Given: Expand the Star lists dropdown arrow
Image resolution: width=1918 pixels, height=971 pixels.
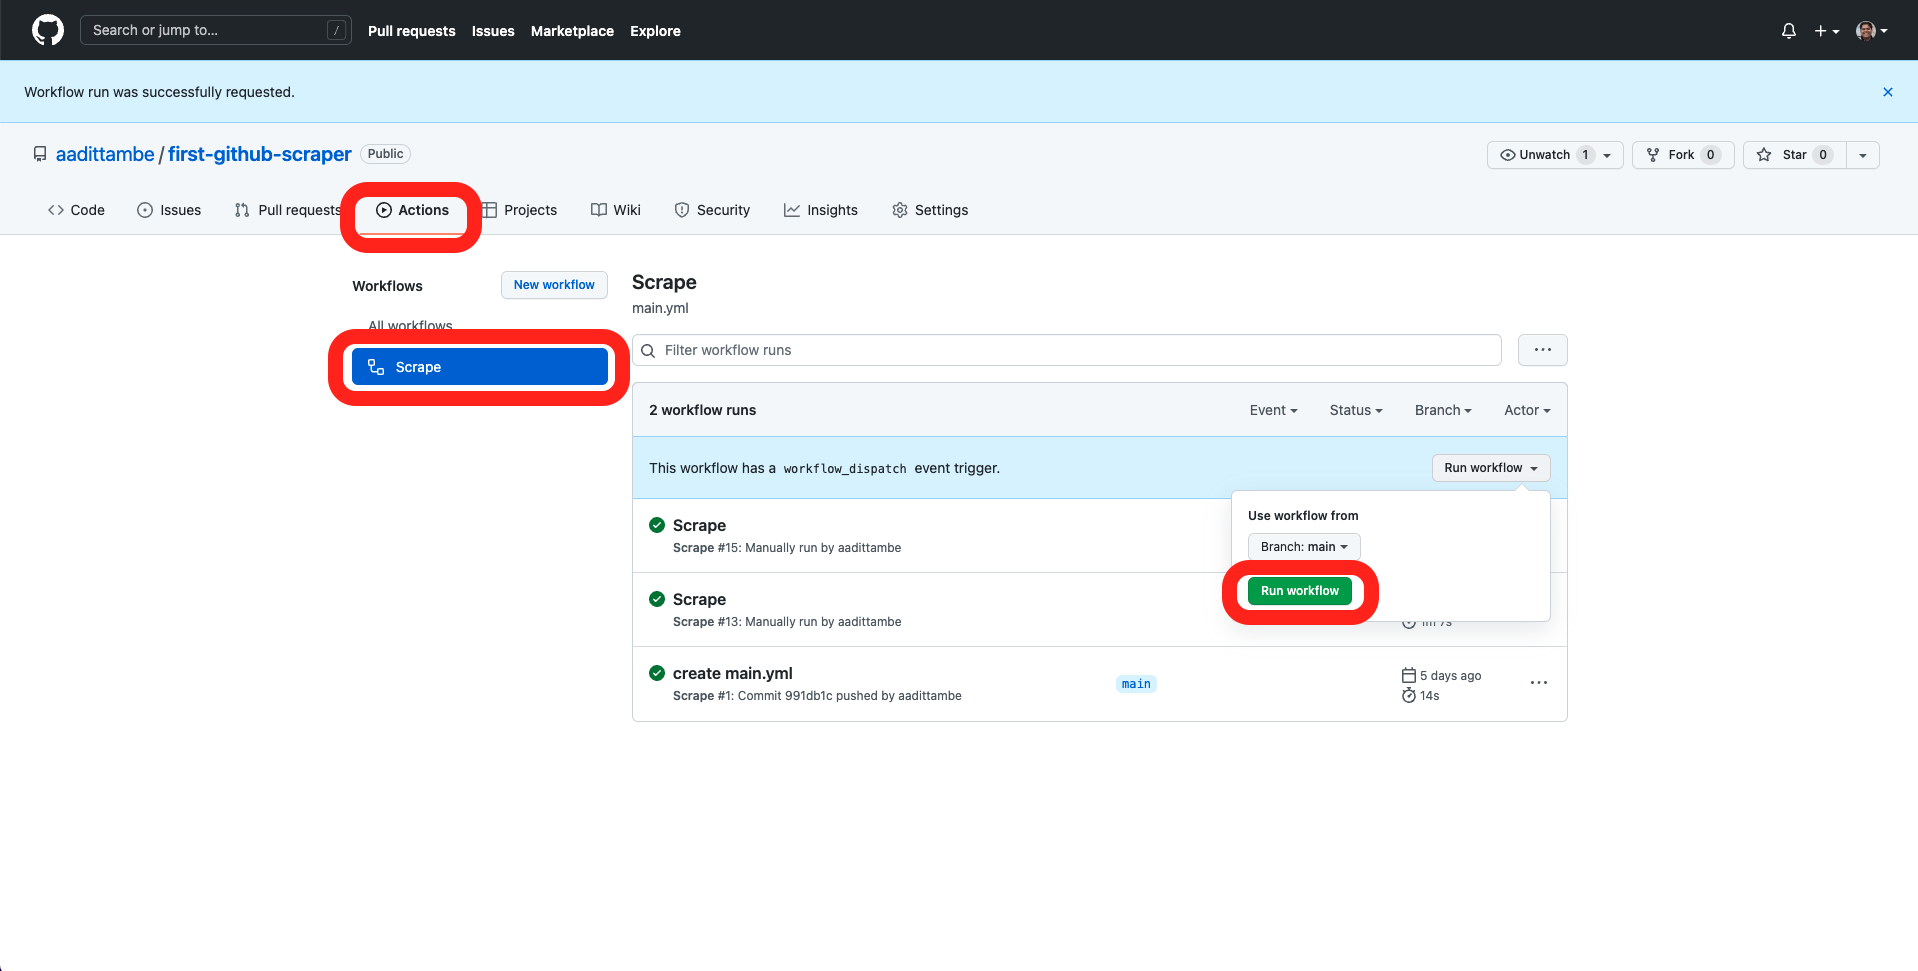Looking at the screenshot, I should pos(1863,155).
